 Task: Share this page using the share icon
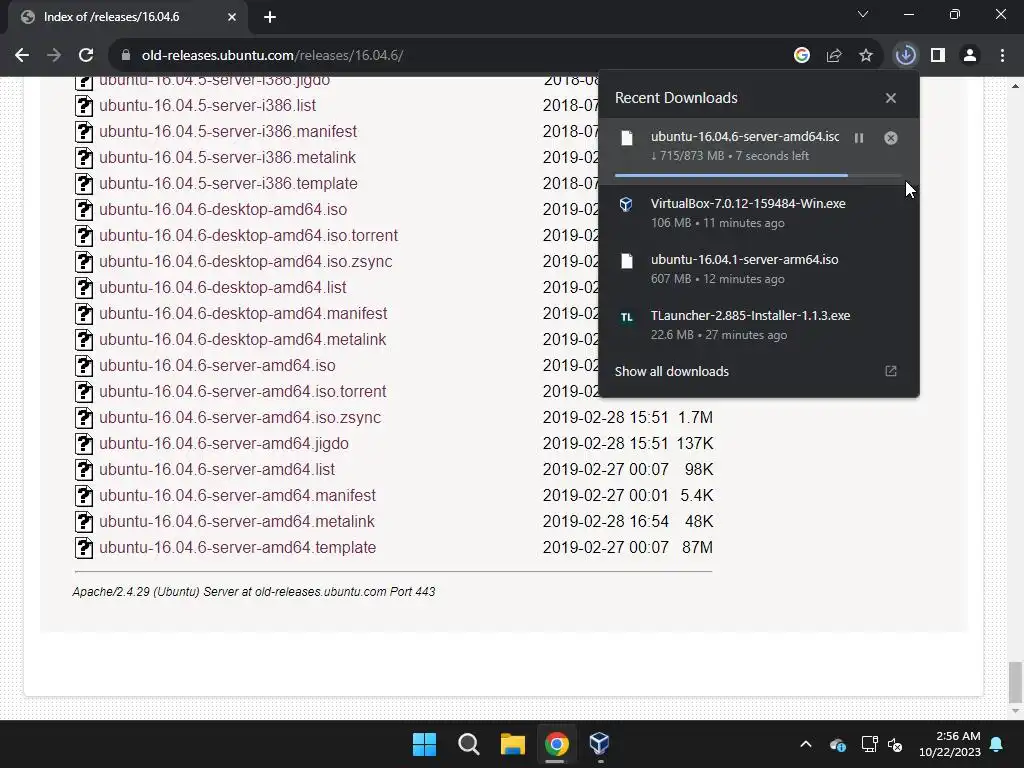coord(834,56)
